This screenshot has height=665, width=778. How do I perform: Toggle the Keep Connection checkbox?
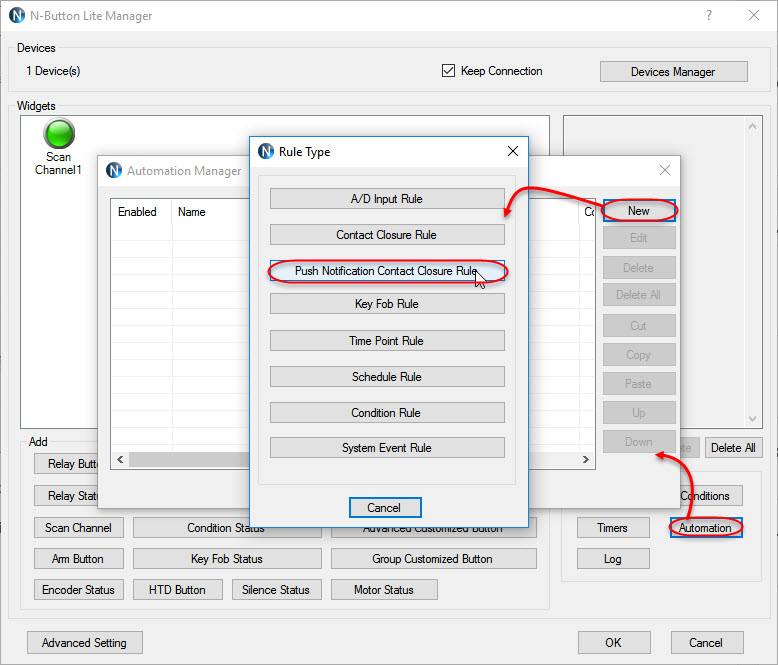point(448,70)
